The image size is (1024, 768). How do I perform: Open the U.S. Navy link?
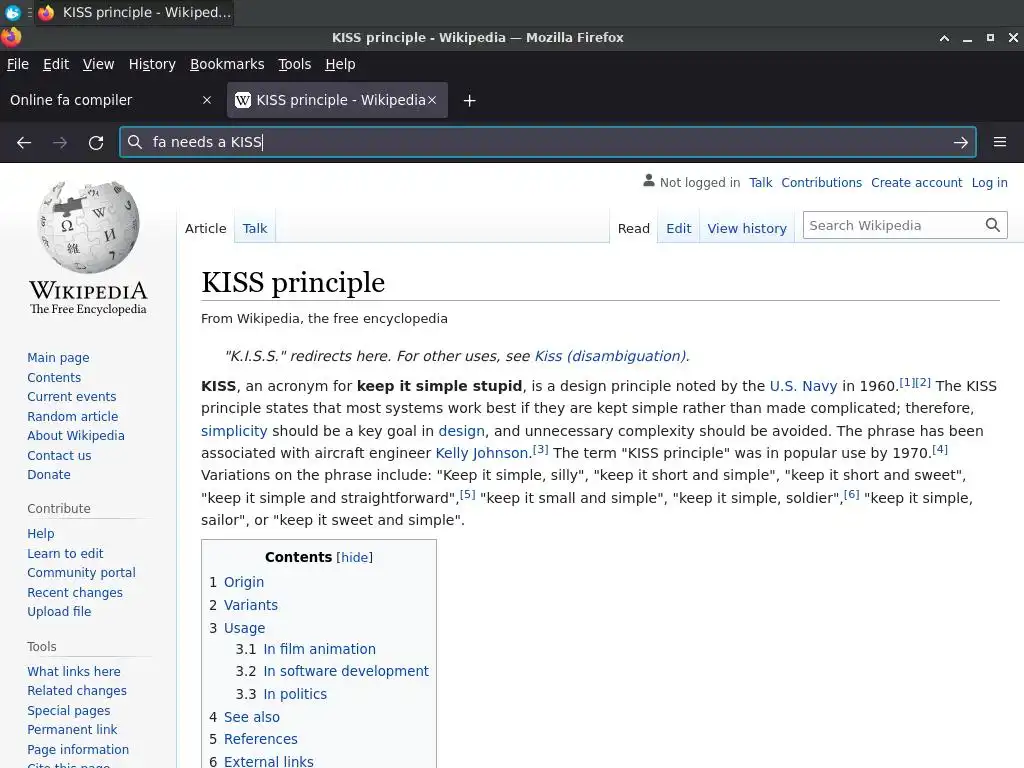pos(803,386)
